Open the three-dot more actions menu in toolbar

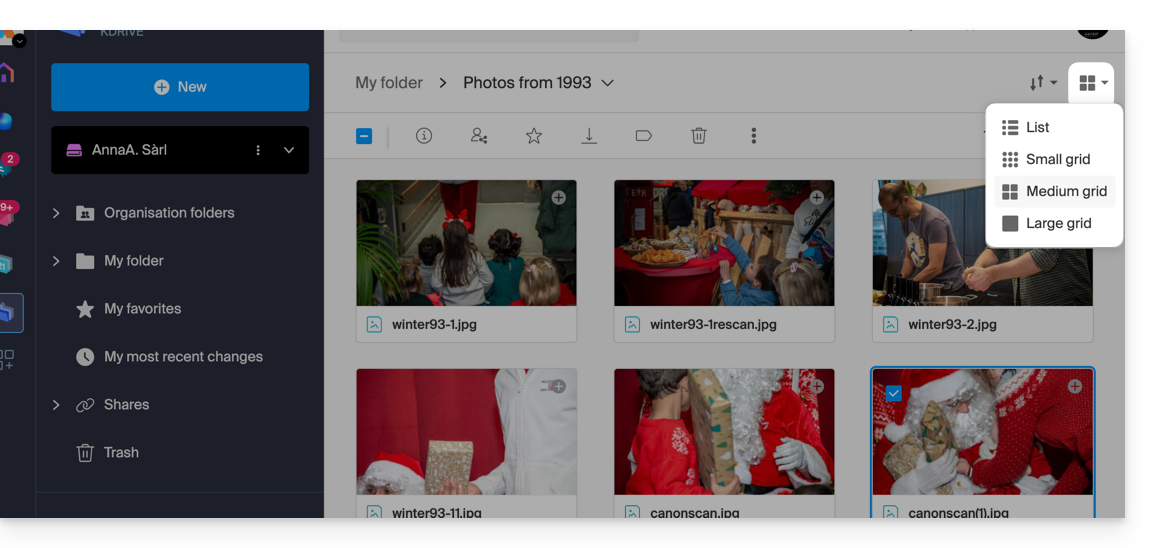pos(754,136)
